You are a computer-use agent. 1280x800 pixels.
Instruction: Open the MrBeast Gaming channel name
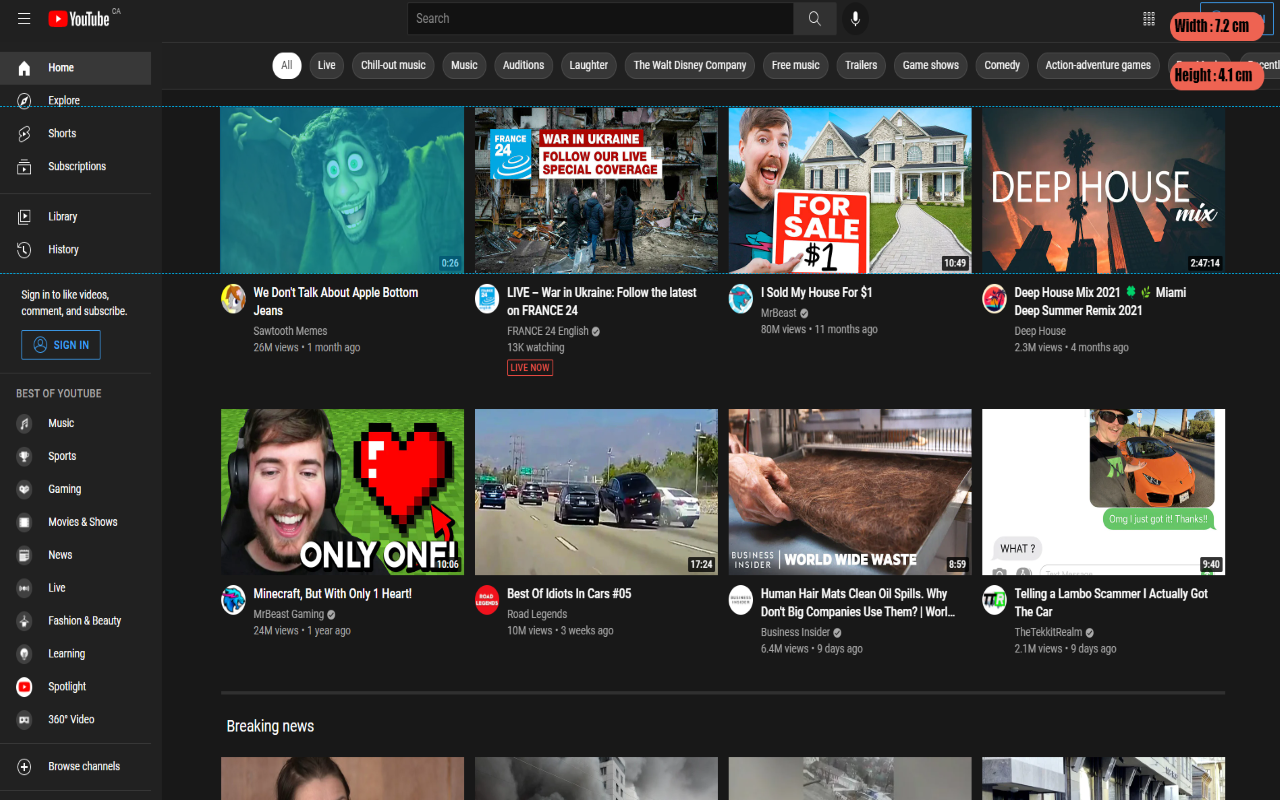point(289,615)
